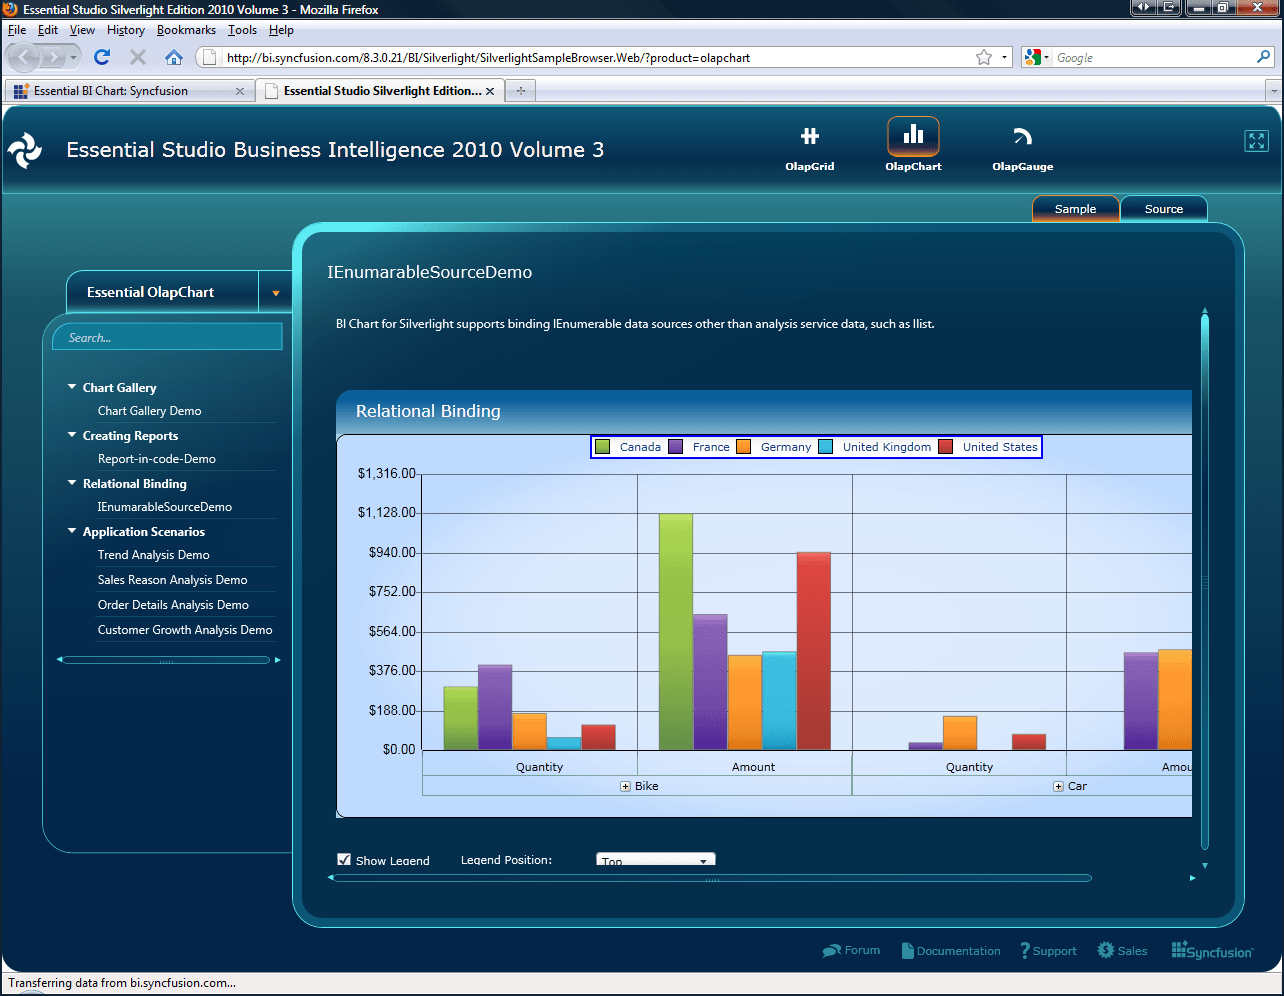This screenshot has height=996, width=1284.
Task: Uncheck the Show Legend checkbox
Action: (344, 858)
